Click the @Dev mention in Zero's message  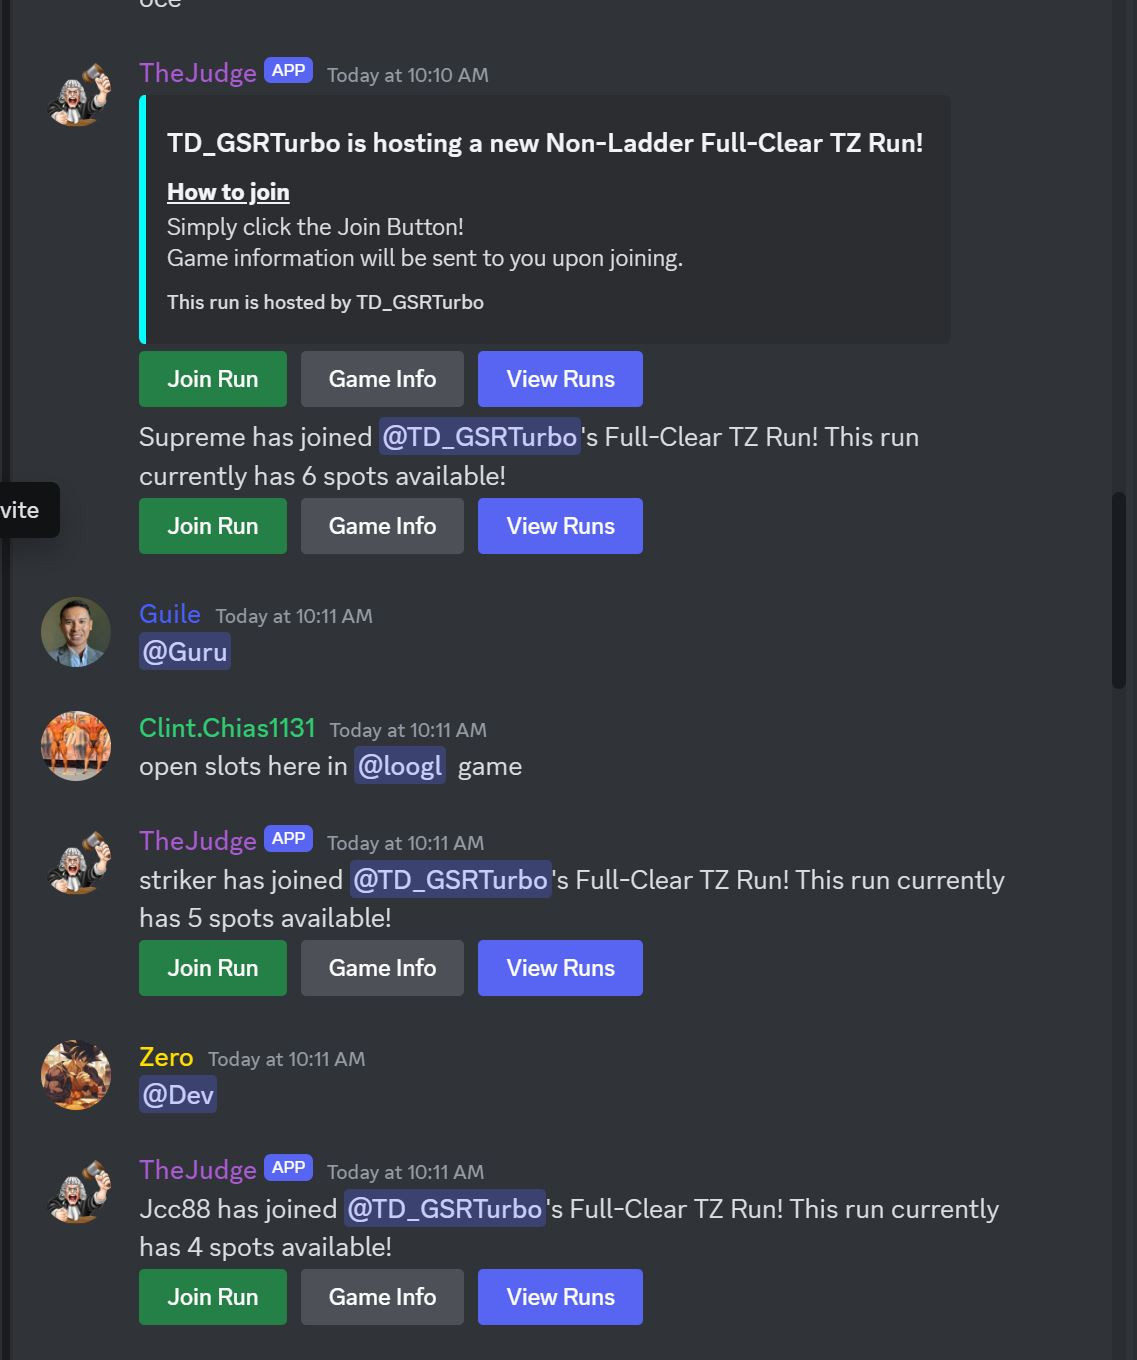pyautogui.click(x=178, y=1095)
